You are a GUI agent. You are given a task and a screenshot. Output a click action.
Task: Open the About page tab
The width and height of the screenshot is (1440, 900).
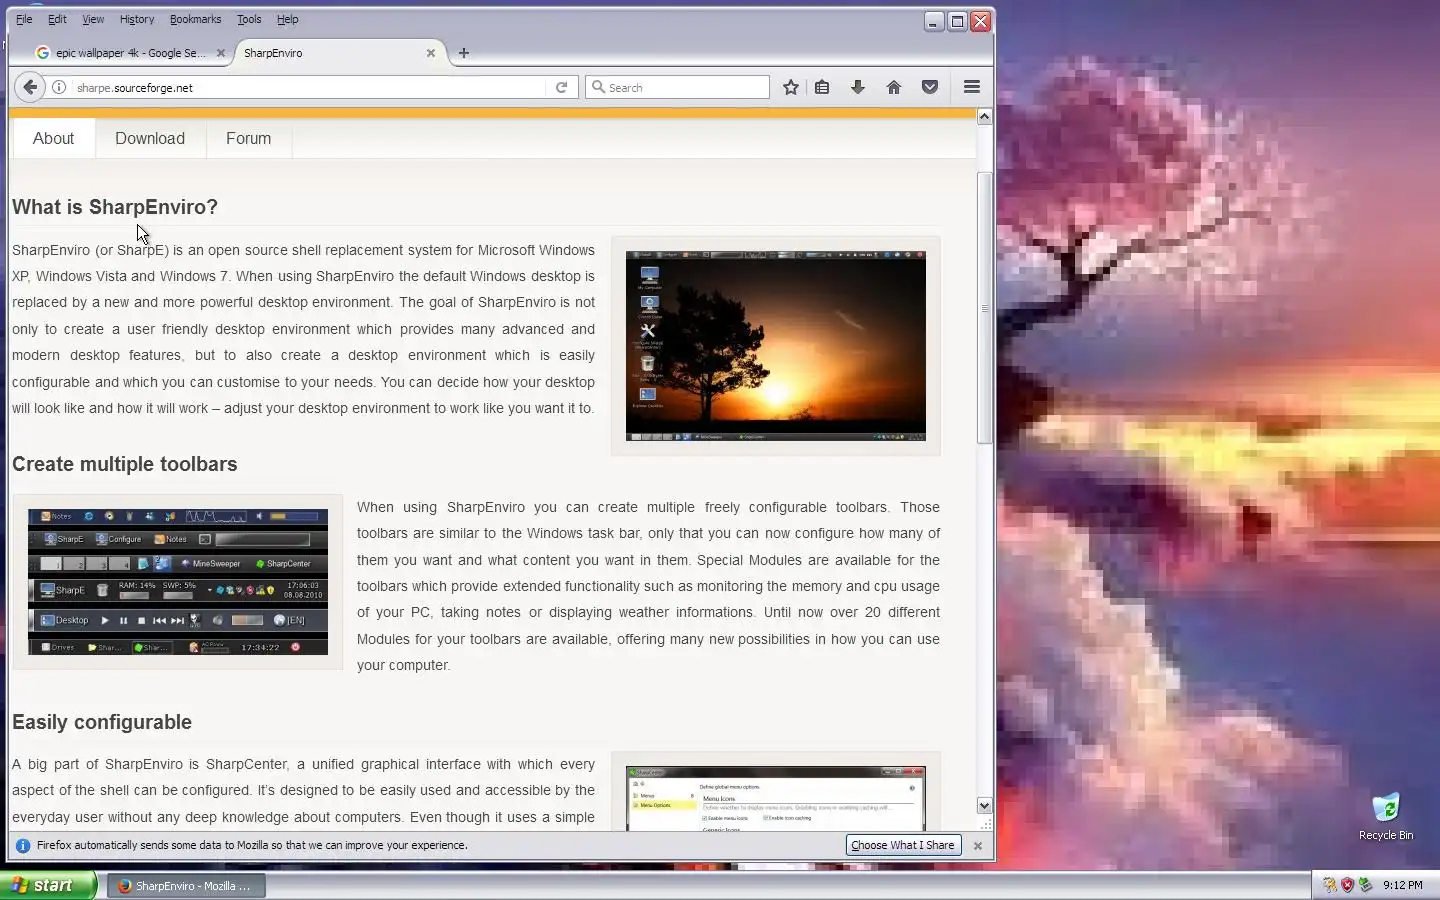click(53, 139)
